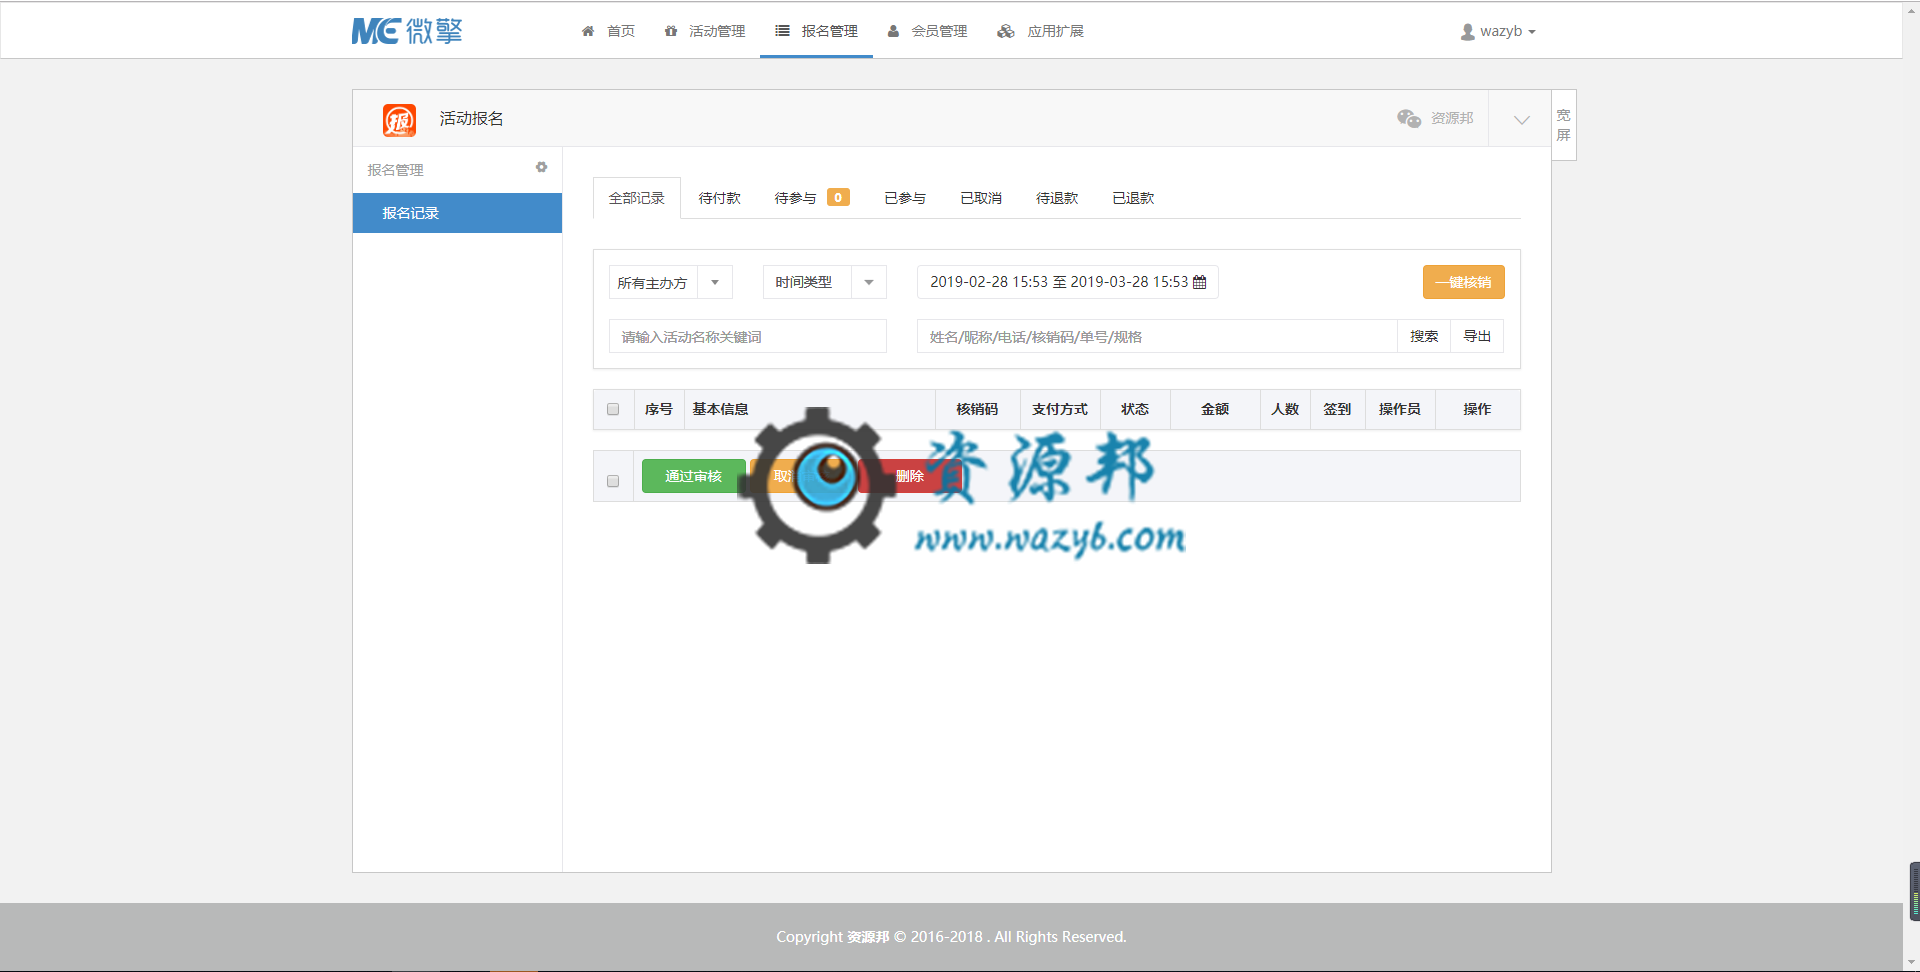
Task: Click the 活动报名 app icon
Action: (x=399, y=120)
